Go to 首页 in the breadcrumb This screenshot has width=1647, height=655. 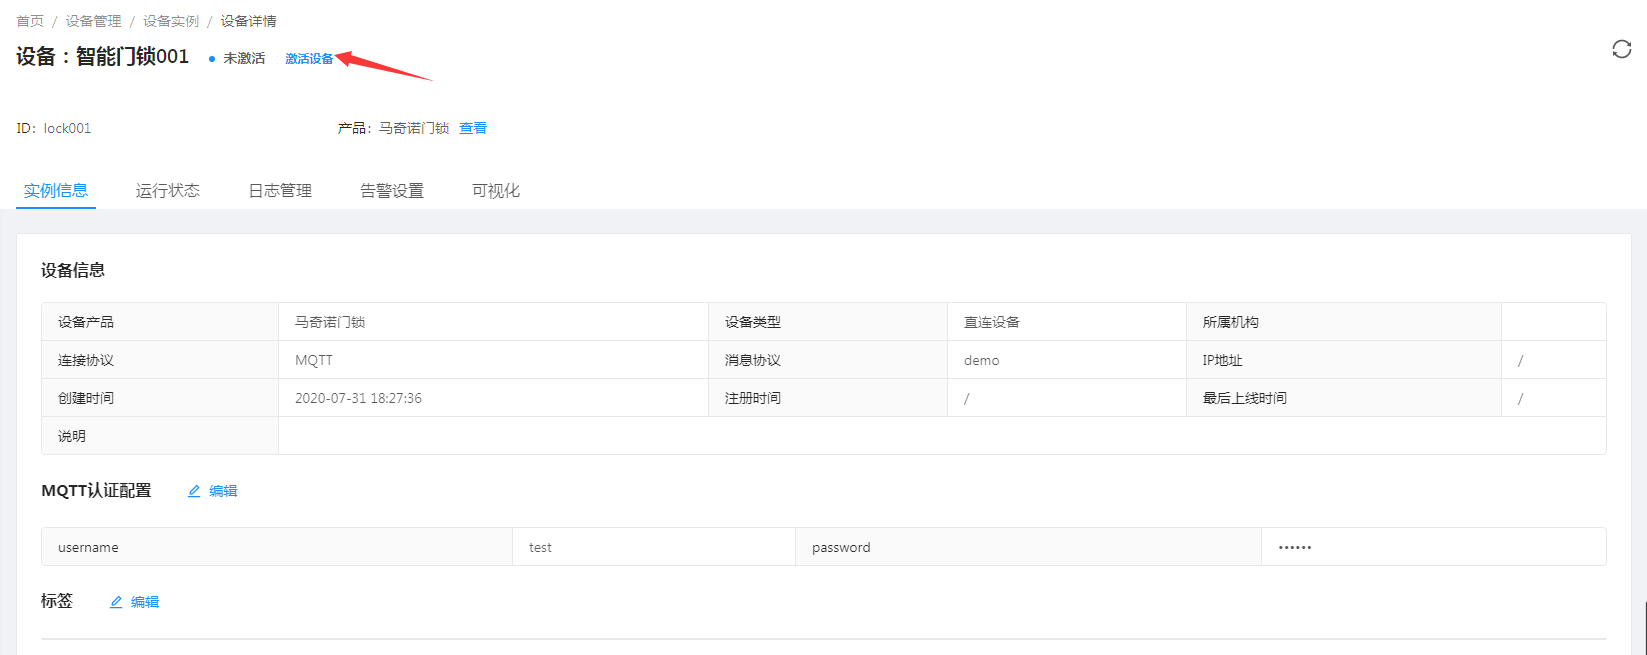click(30, 21)
